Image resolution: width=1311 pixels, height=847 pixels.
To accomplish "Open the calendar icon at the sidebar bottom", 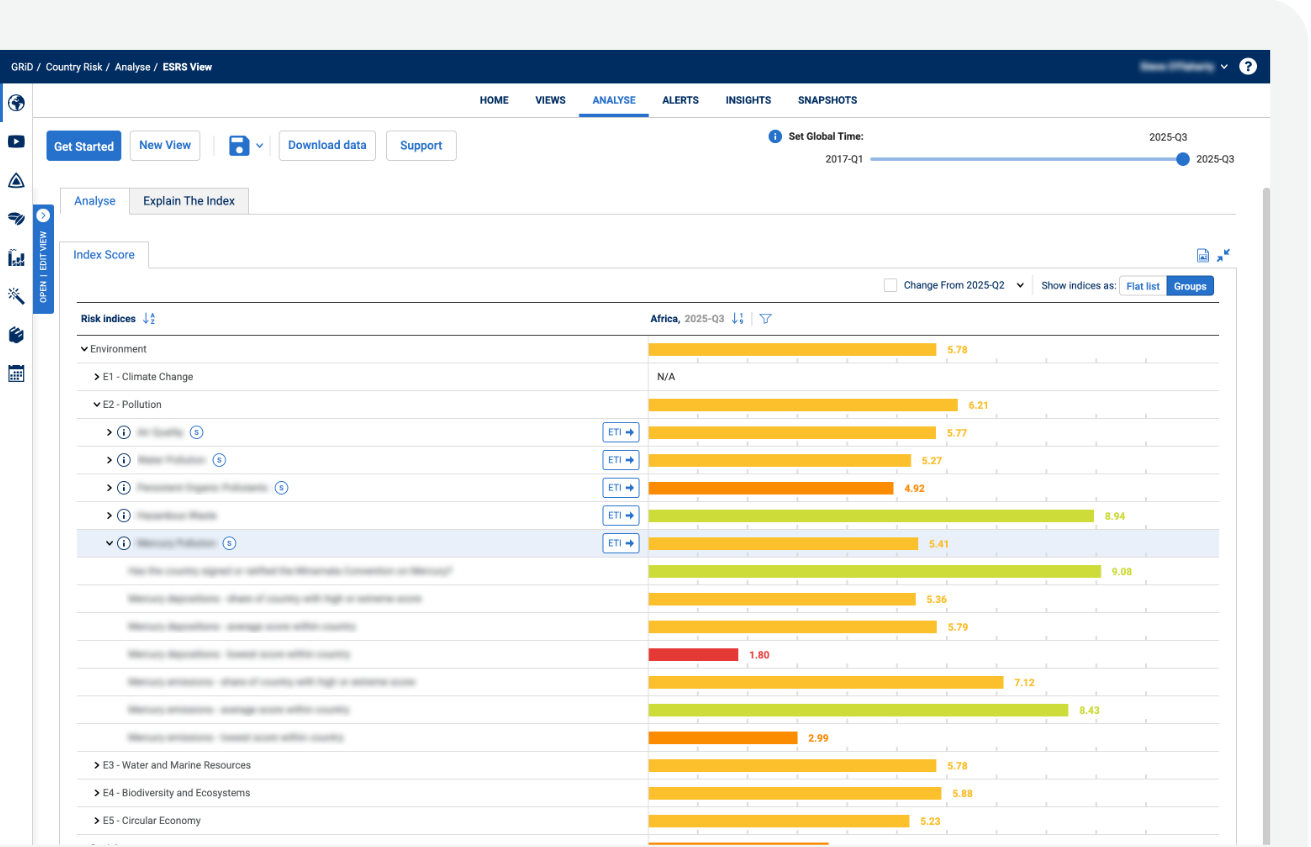I will [x=16, y=372].
